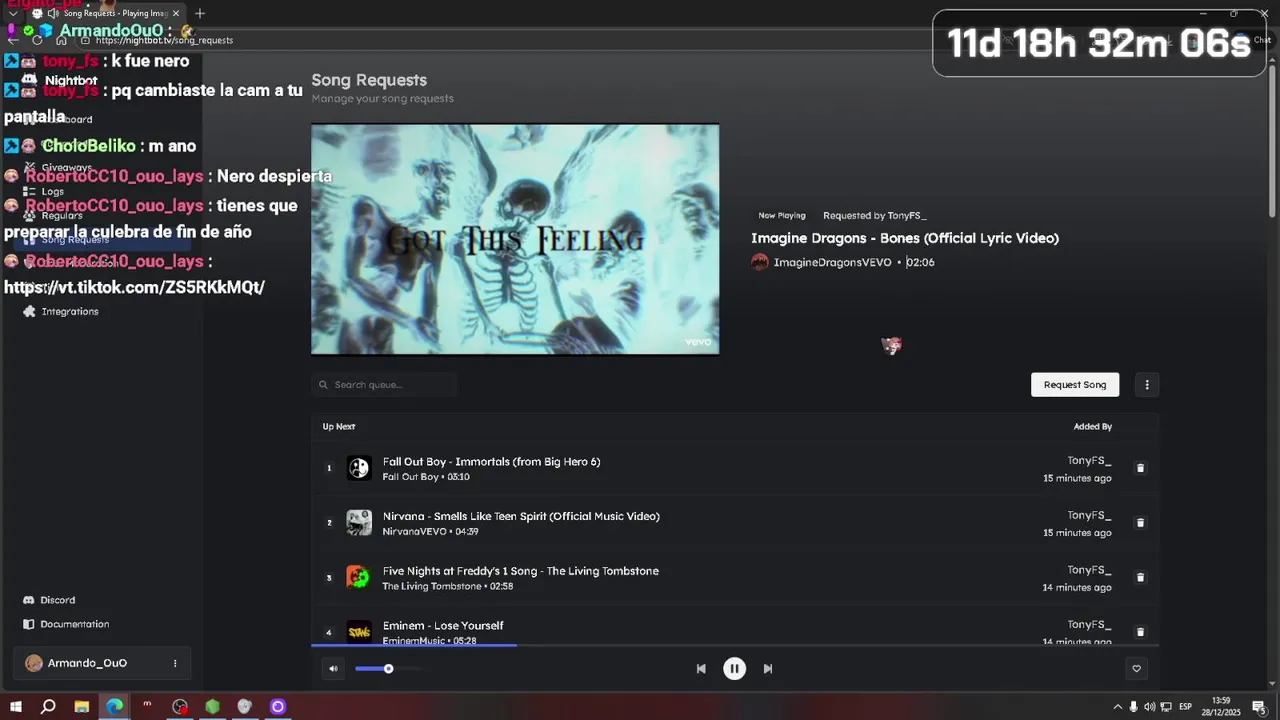1280x720 pixels.
Task: Select Eminem - Lose Yourself title
Action: [x=443, y=626]
